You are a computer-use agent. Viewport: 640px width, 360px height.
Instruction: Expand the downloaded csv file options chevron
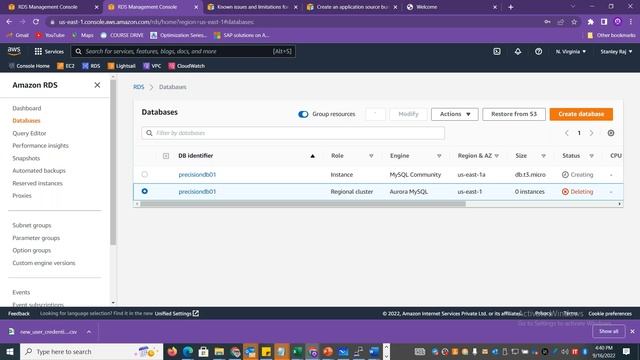click(x=89, y=332)
